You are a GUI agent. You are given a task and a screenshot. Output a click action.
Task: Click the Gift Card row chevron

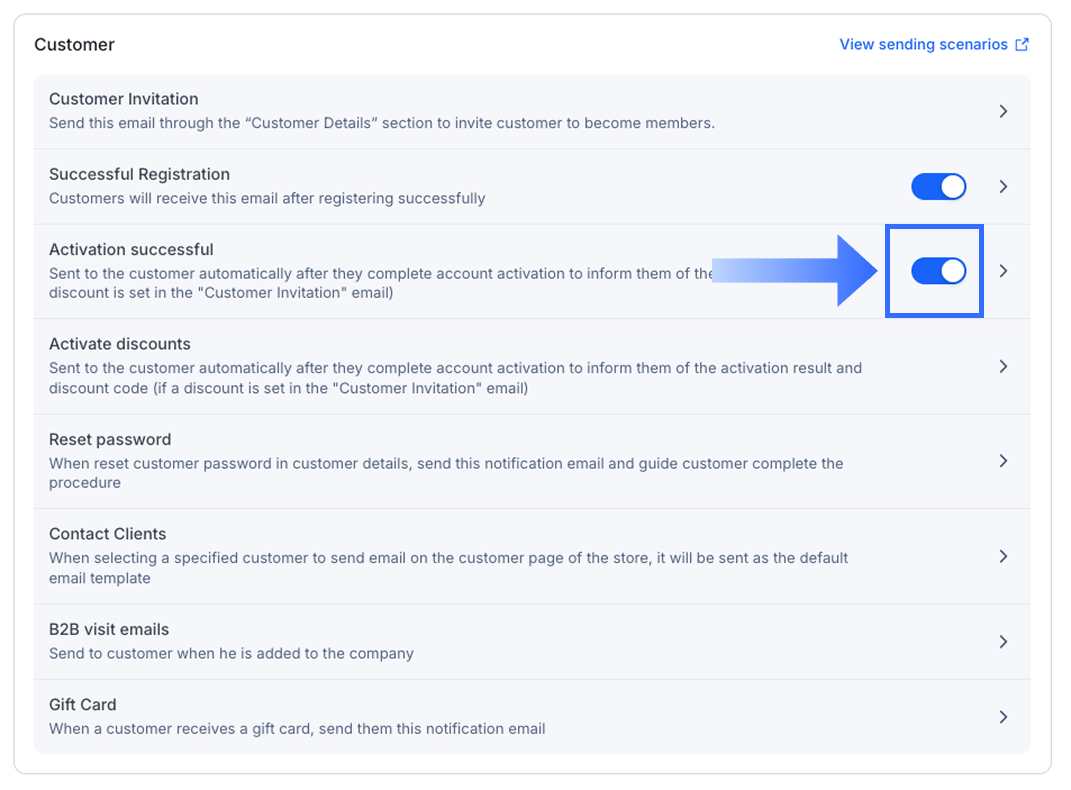(1003, 717)
